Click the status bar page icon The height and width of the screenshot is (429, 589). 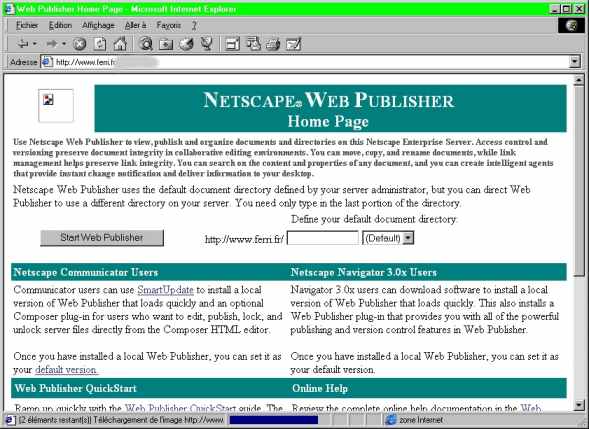pos(10,420)
